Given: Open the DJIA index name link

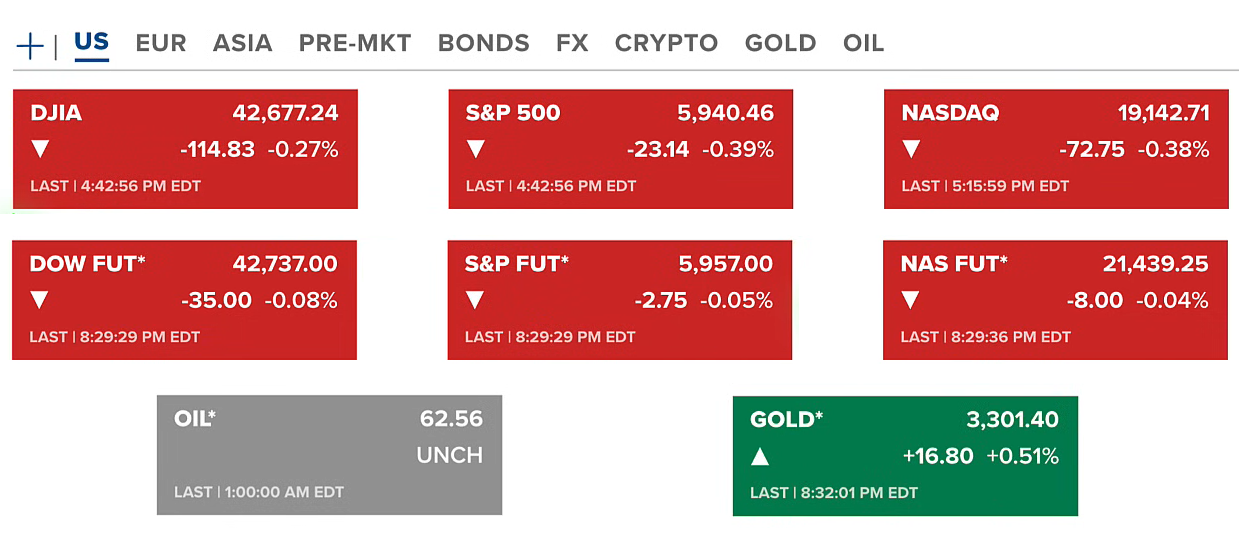Looking at the screenshot, I should [56, 113].
